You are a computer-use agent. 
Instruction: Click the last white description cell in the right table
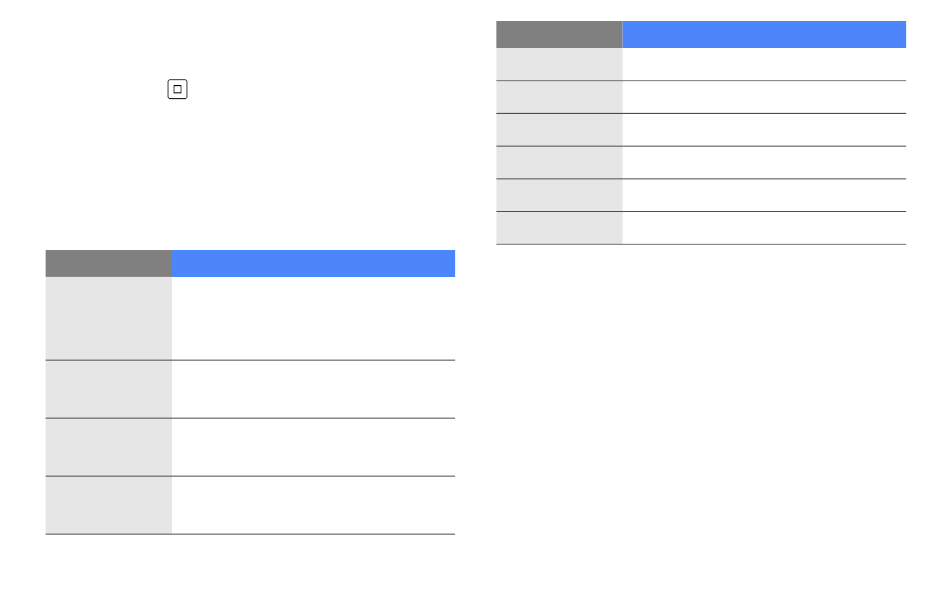[764, 228]
